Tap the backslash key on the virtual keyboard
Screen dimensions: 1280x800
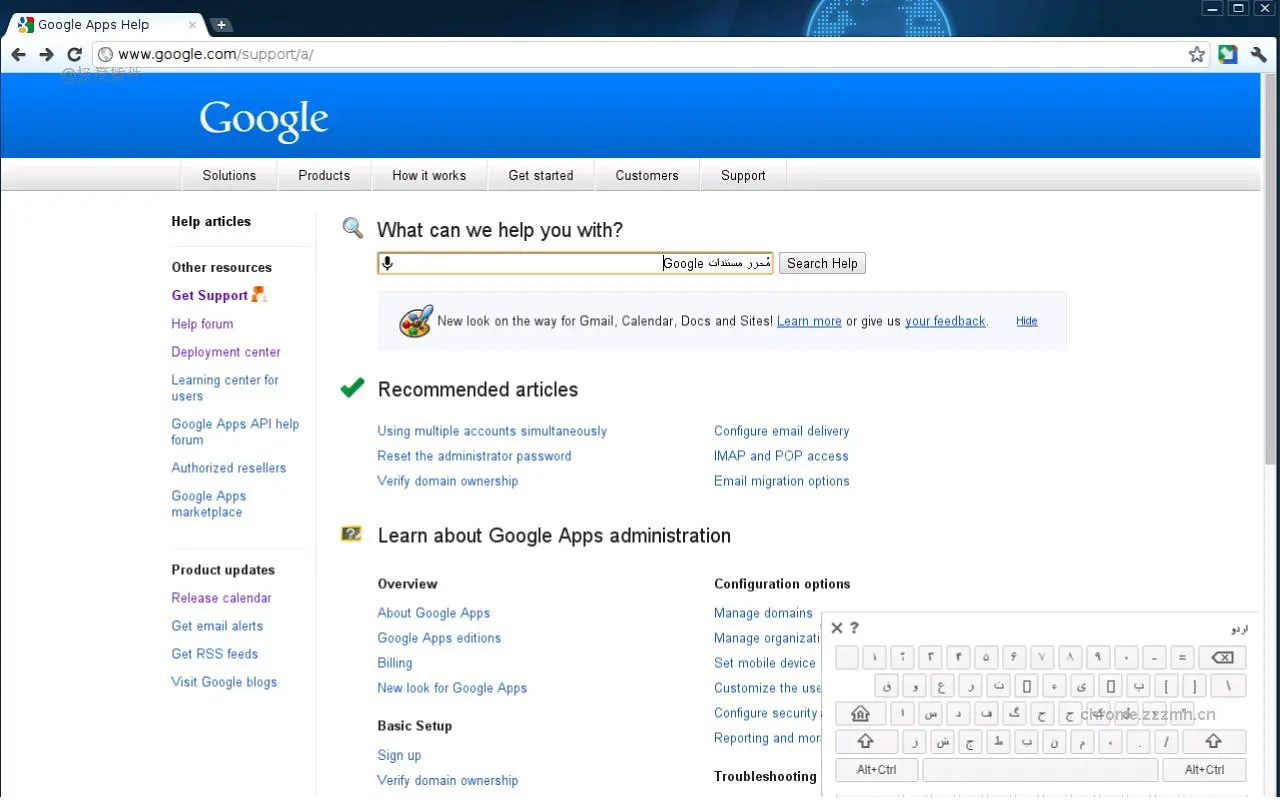click(x=1228, y=685)
